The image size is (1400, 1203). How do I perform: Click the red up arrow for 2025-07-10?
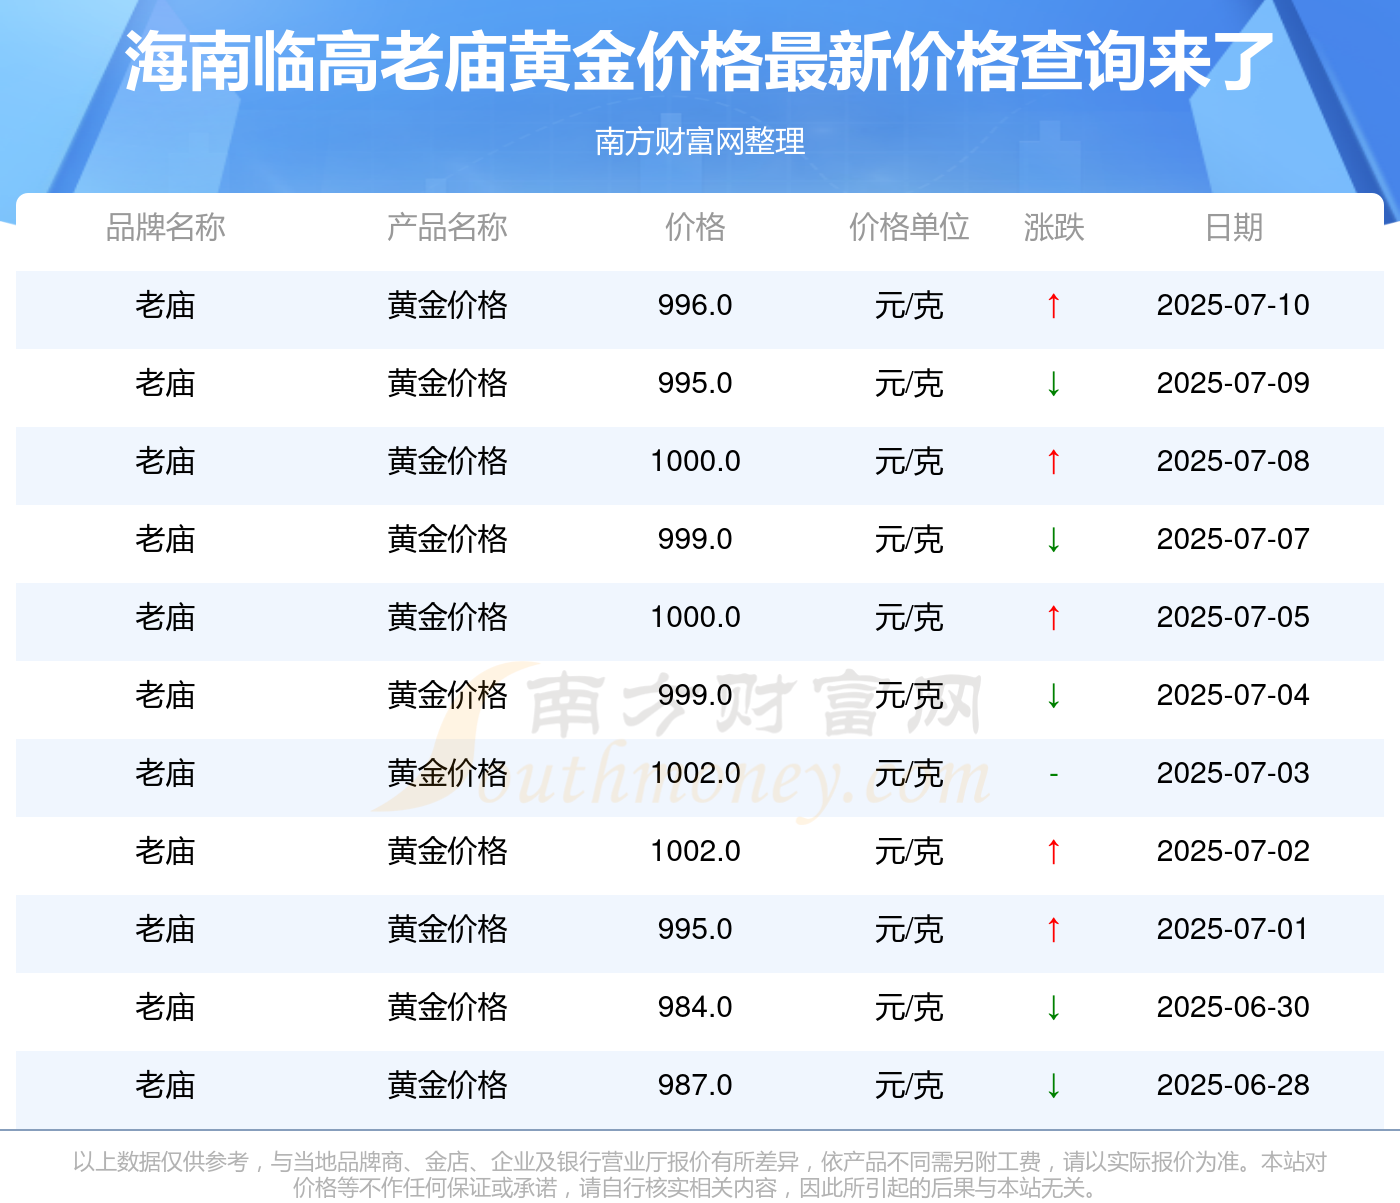coord(1053,305)
